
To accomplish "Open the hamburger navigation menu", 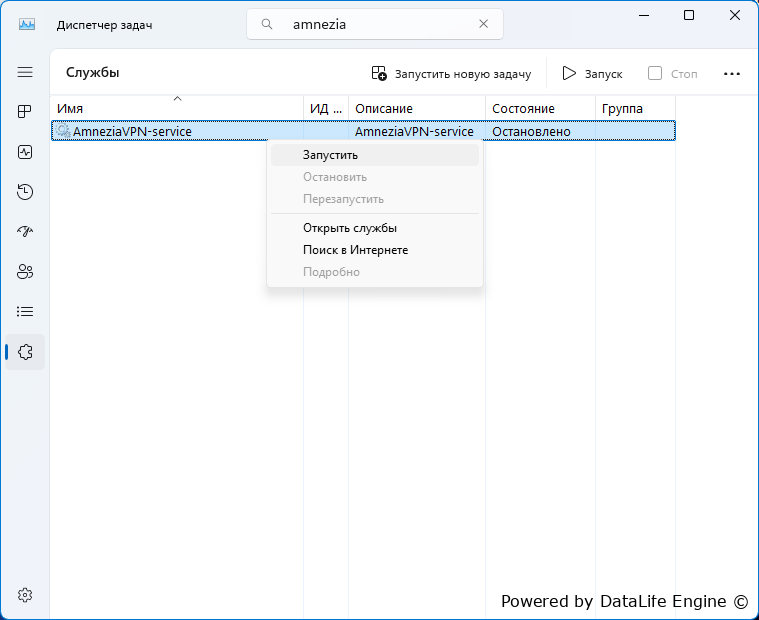I will pos(25,73).
